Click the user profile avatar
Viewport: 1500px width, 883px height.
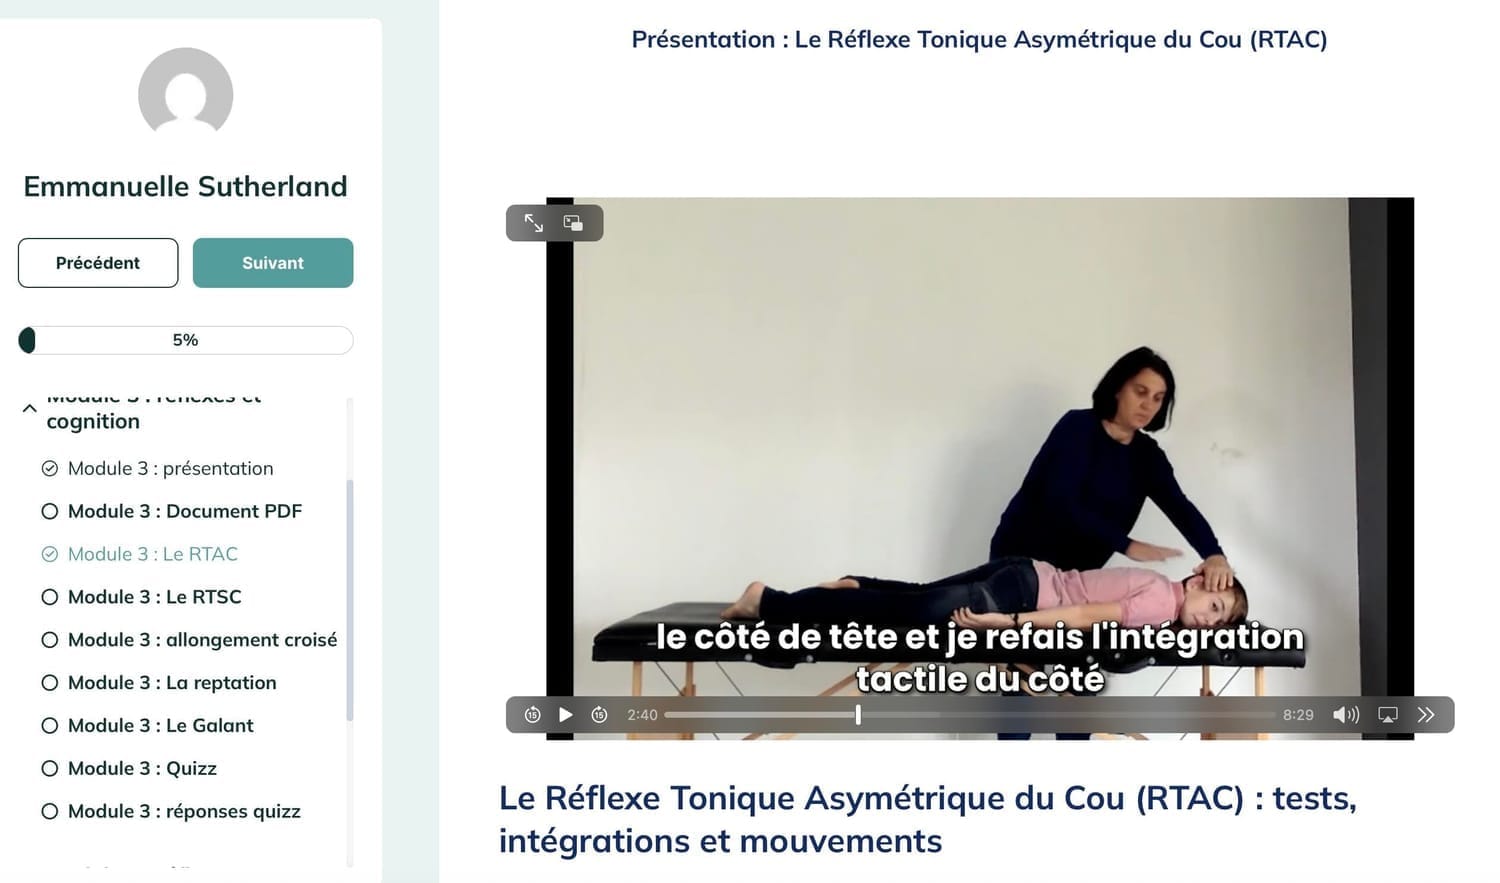186,93
